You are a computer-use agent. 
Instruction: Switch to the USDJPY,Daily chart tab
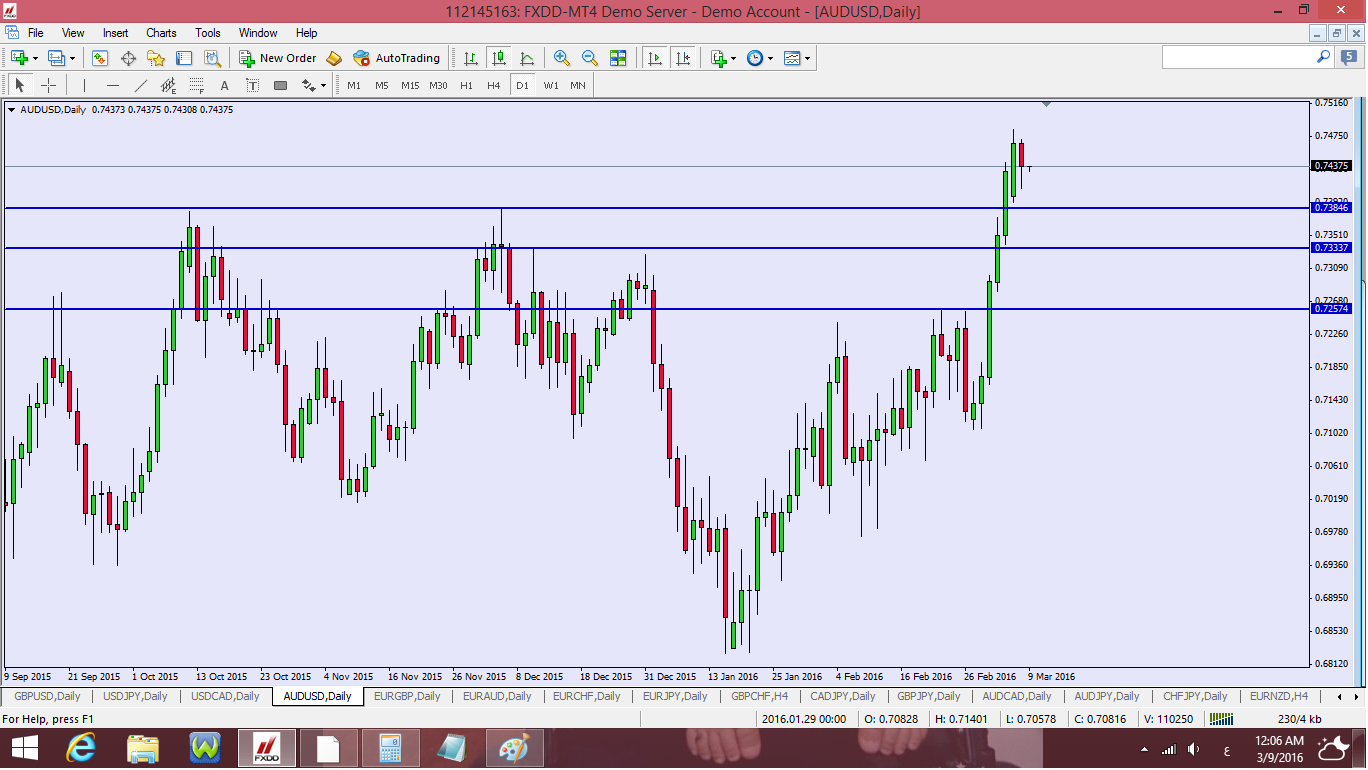[x=136, y=696]
